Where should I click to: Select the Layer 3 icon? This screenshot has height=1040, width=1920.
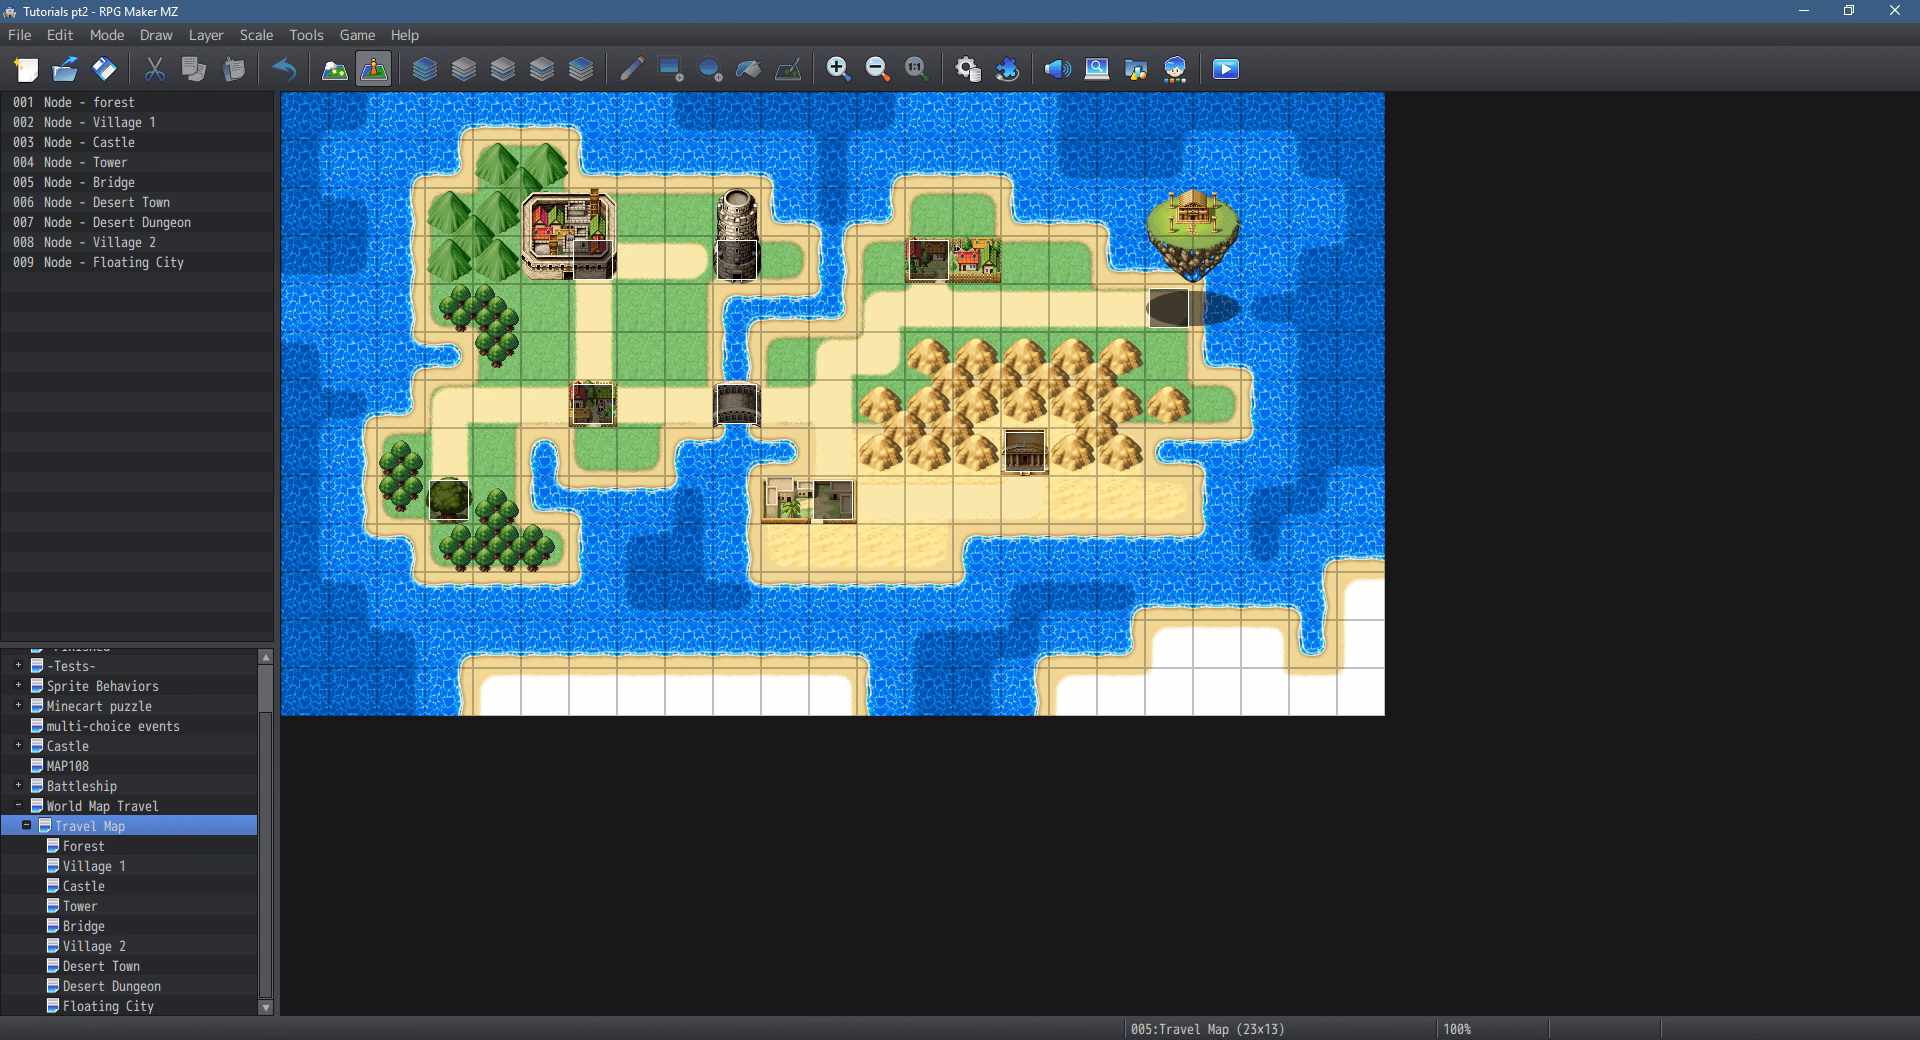point(542,69)
